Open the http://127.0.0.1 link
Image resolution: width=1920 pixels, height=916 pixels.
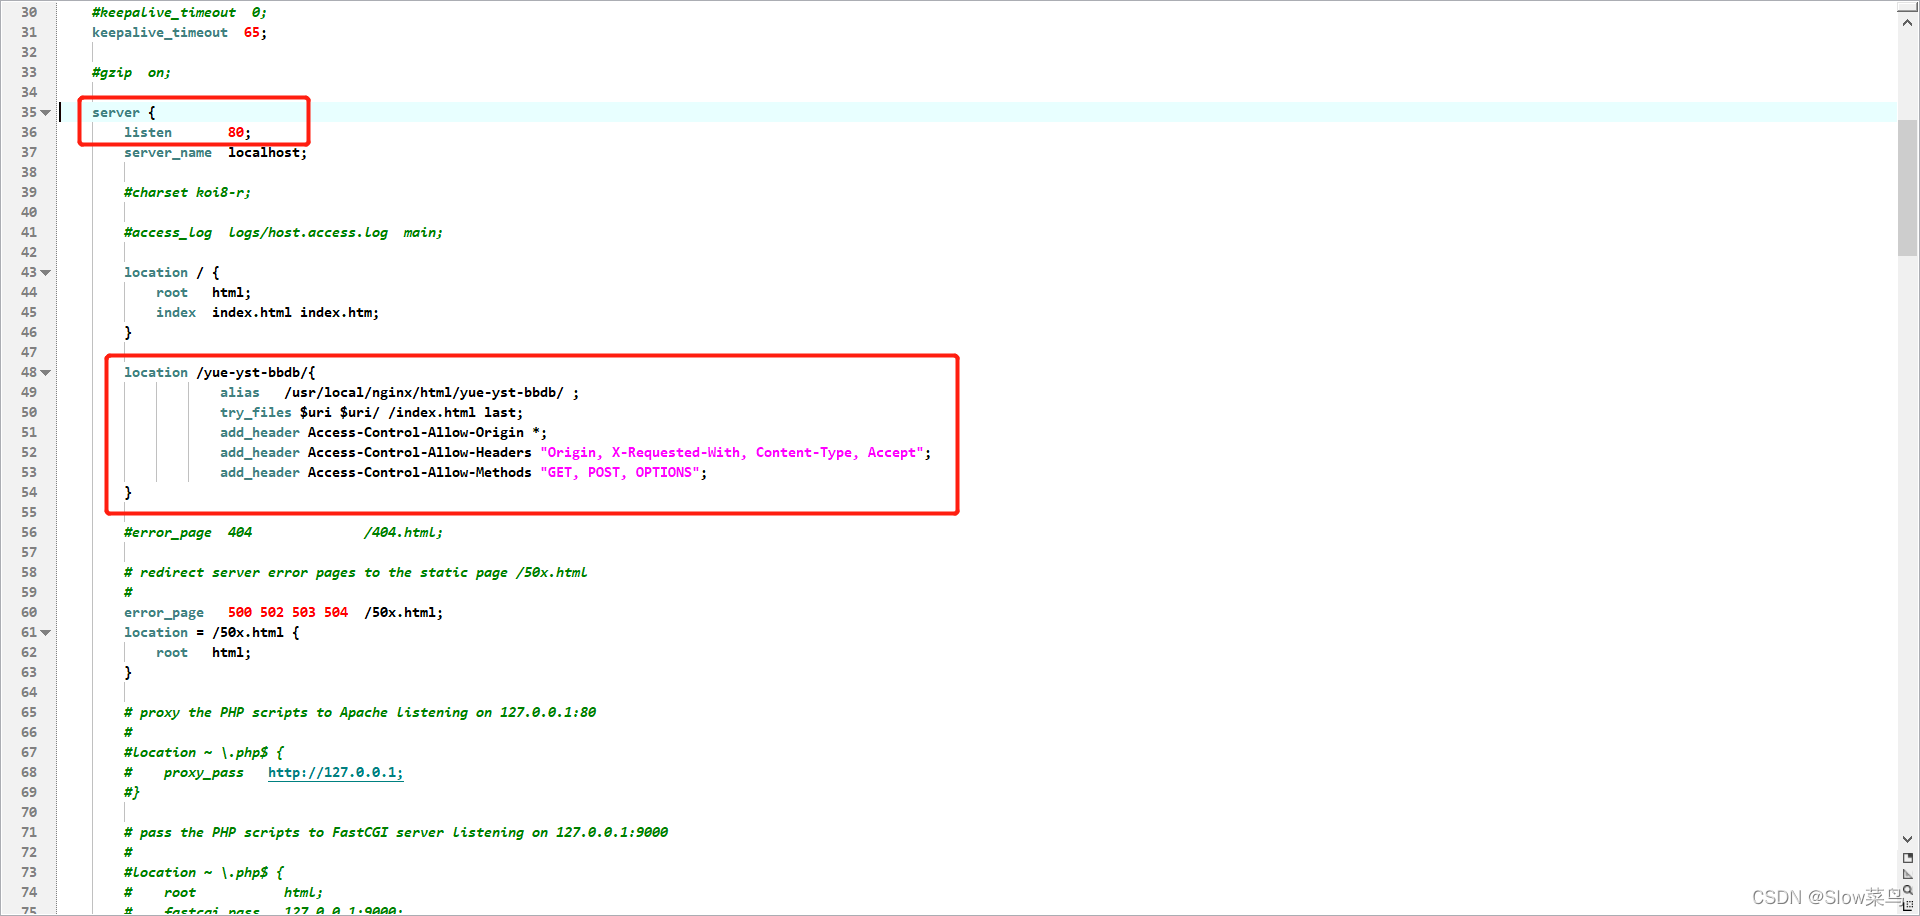[335, 773]
